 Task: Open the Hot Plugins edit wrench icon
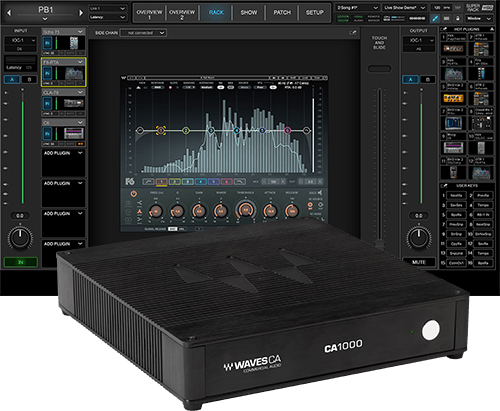(444, 29)
